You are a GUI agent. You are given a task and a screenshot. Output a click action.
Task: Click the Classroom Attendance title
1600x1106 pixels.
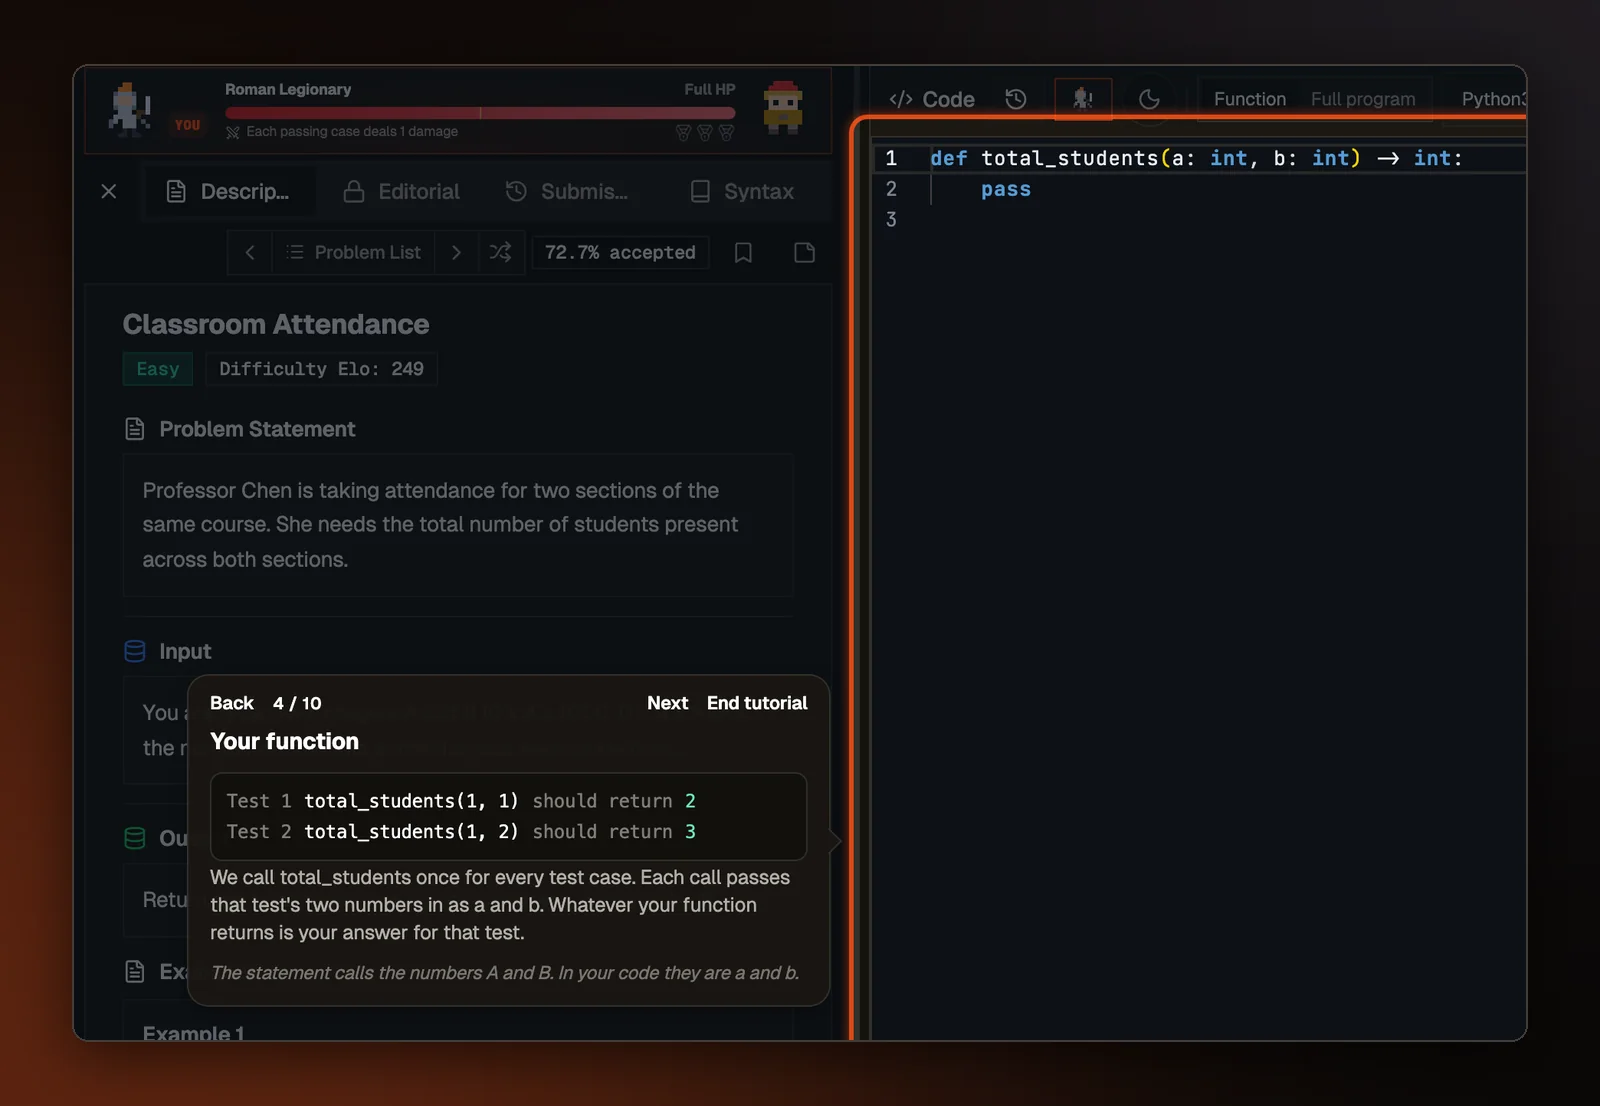276,324
